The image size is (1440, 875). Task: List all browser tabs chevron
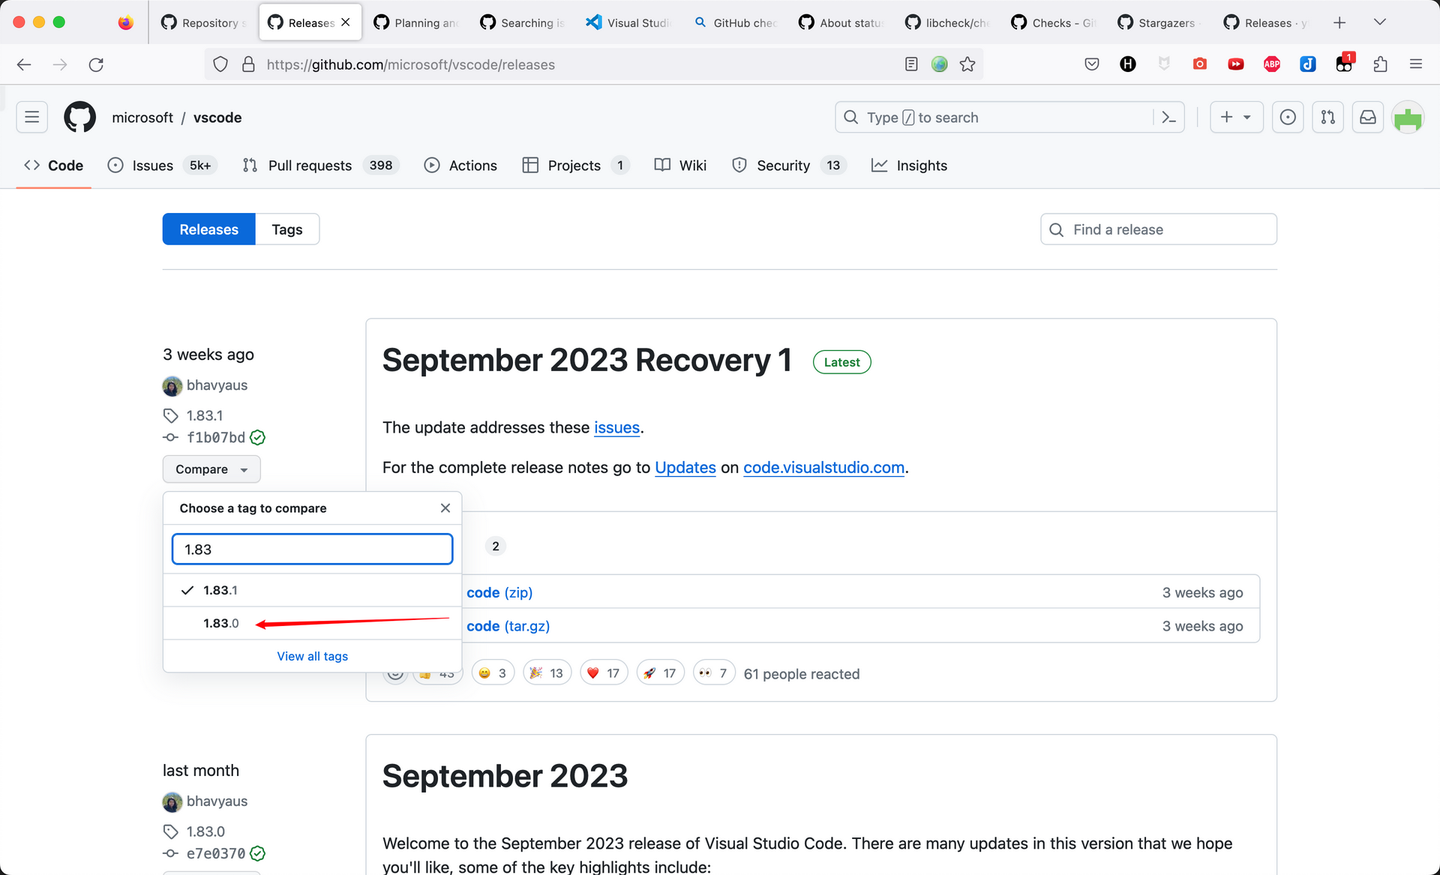coord(1380,22)
